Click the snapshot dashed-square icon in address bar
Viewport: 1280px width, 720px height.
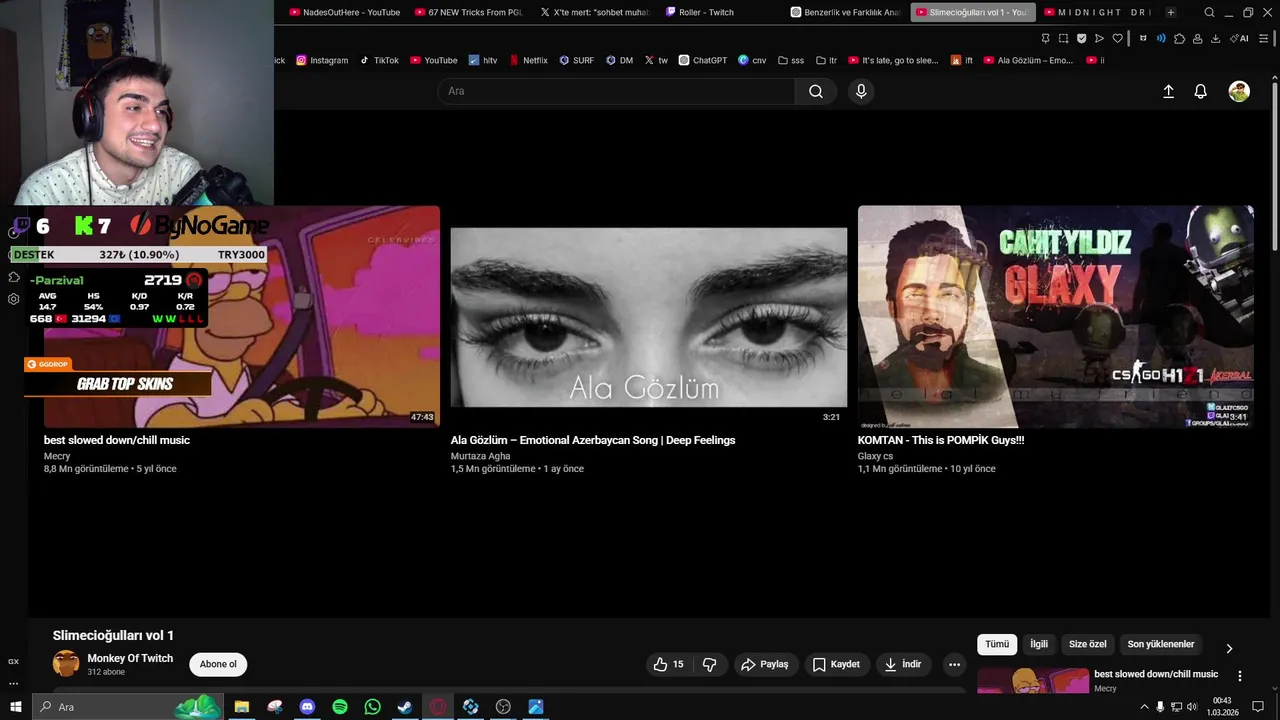tap(1064, 39)
